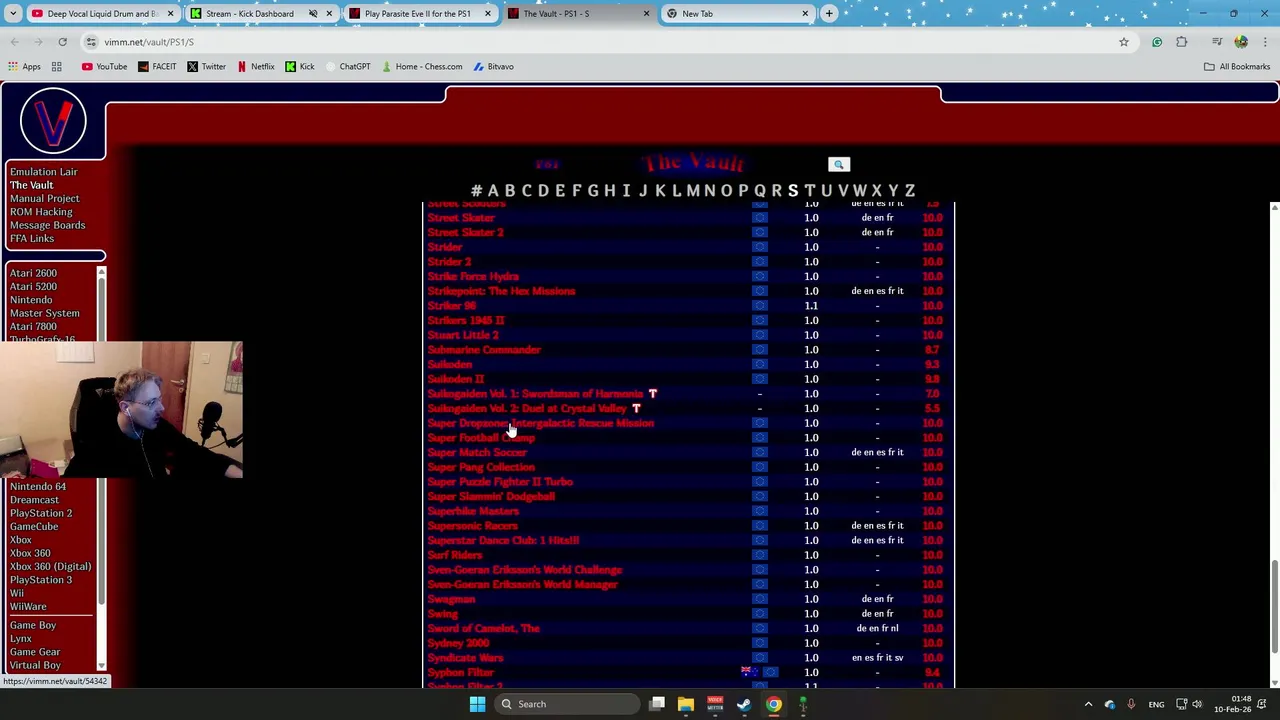
Task: Open the tab search dropdown arrow
Action: point(14,14)
